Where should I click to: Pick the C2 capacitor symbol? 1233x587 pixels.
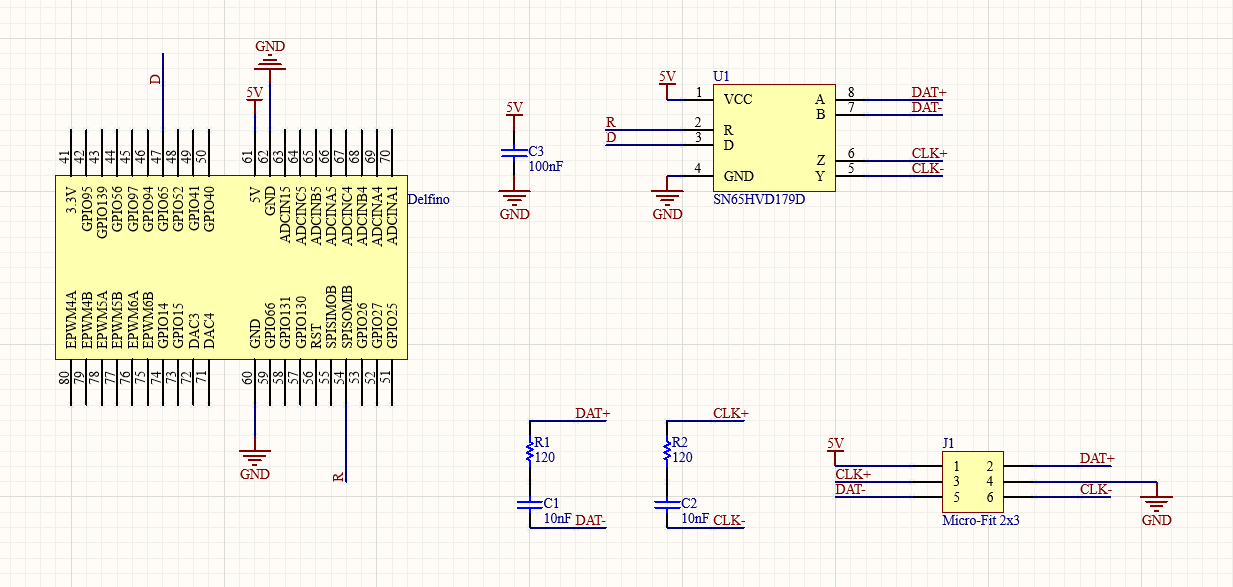(x=667, y=505)
